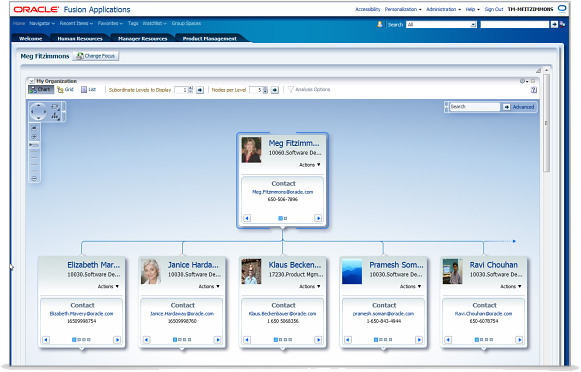Open Actions menu on Klaus Beckenbauer card

point(310,286)
